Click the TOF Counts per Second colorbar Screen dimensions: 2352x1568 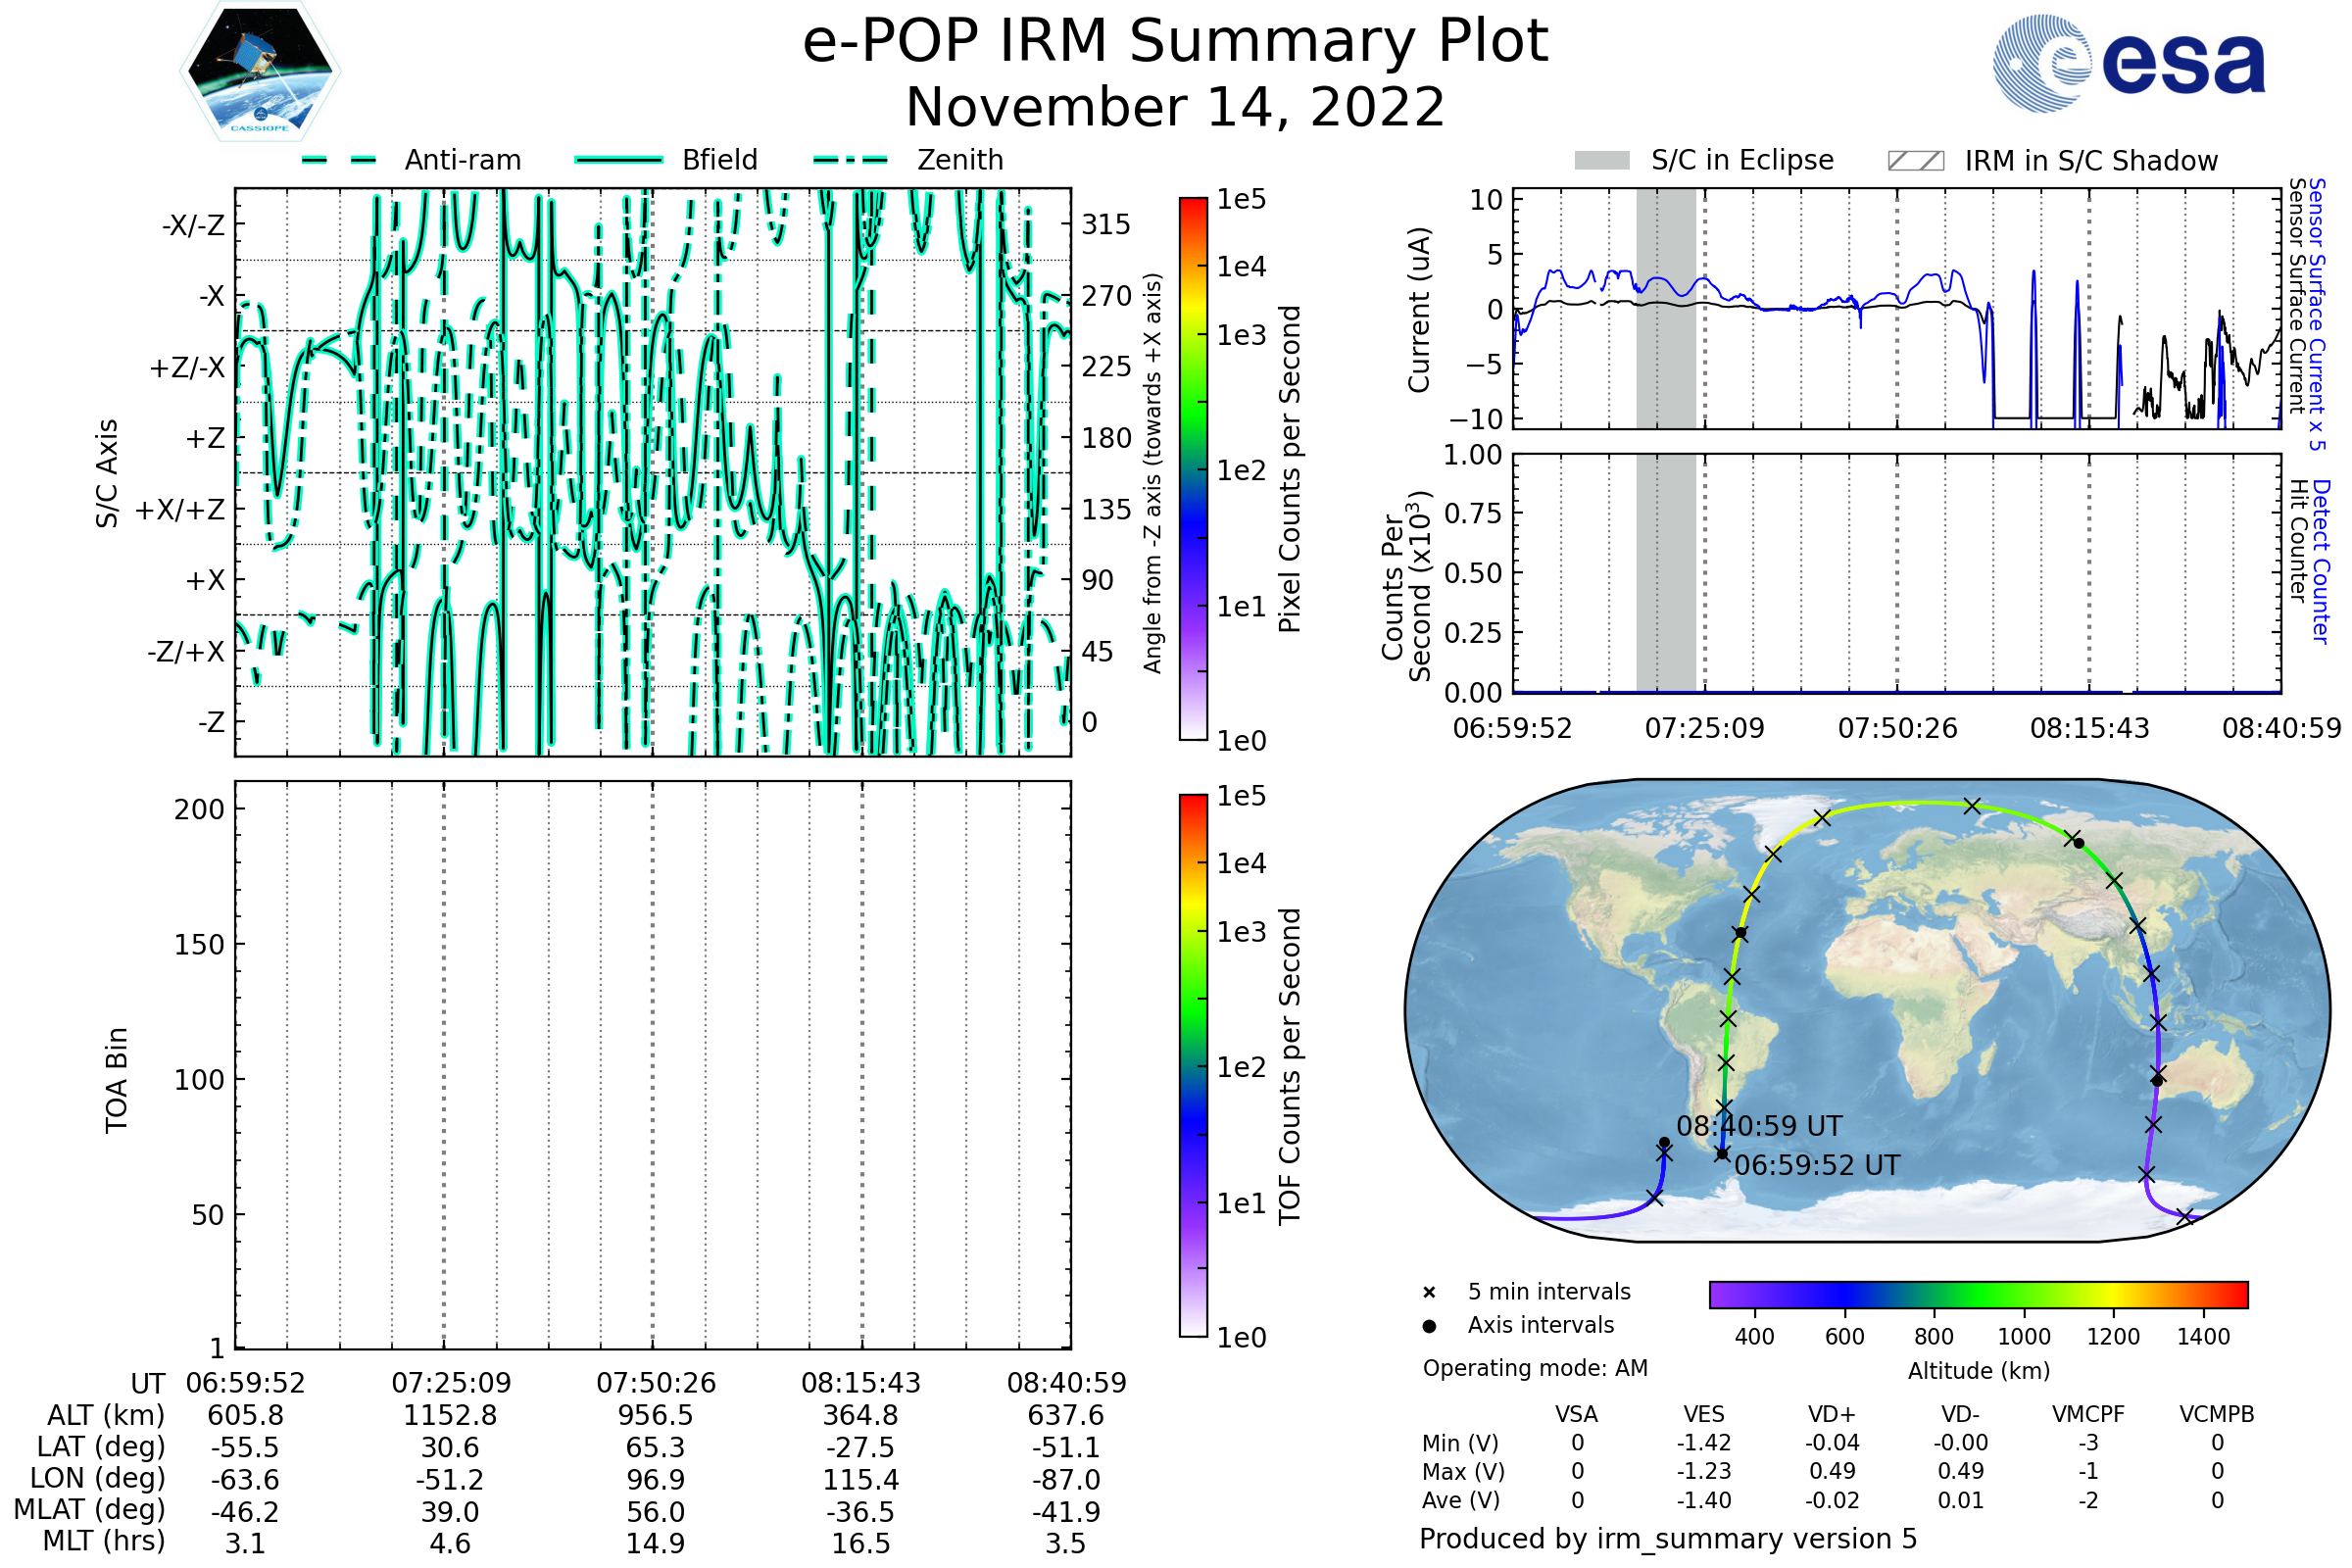1193,1066
